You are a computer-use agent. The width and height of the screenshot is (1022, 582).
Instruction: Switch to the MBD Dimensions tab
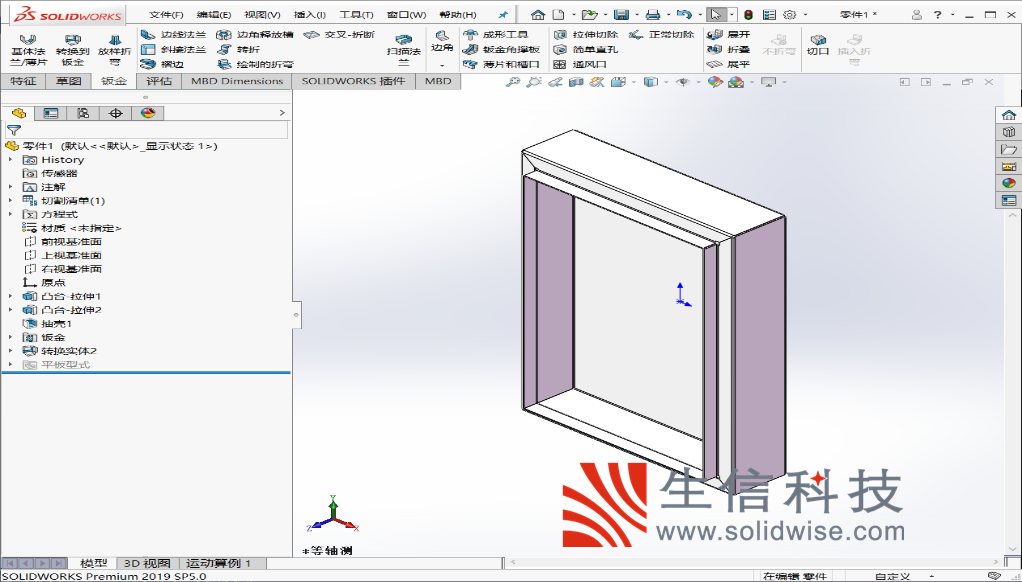click(x=237, y=81)
